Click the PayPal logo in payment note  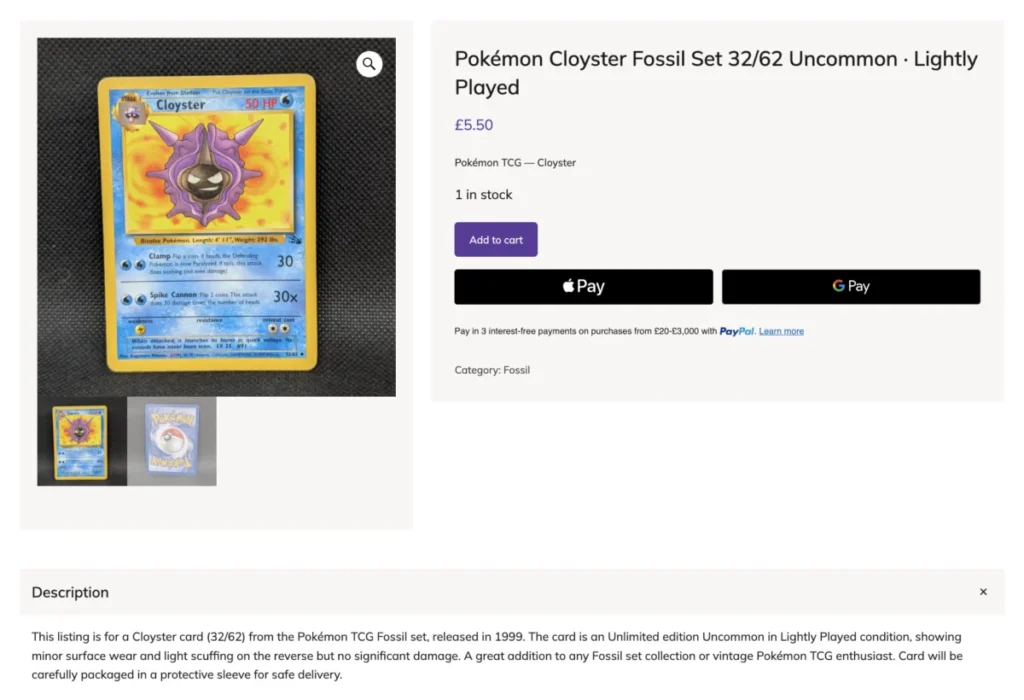pyautogui.click(x=737, y=331)
